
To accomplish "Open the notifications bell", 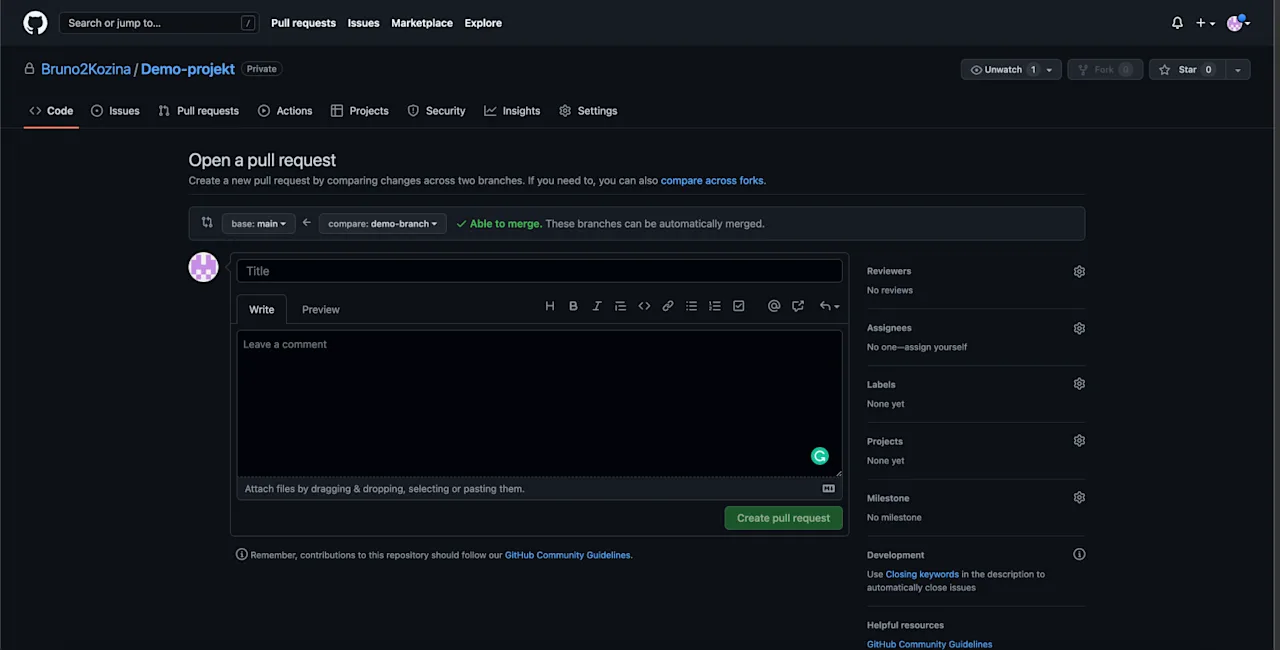I will point(1177,23).
